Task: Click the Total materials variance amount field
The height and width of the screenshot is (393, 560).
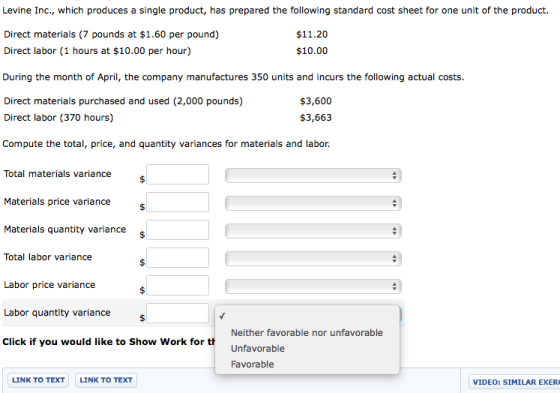Action: pyautogui.click(x=178, y=174)
